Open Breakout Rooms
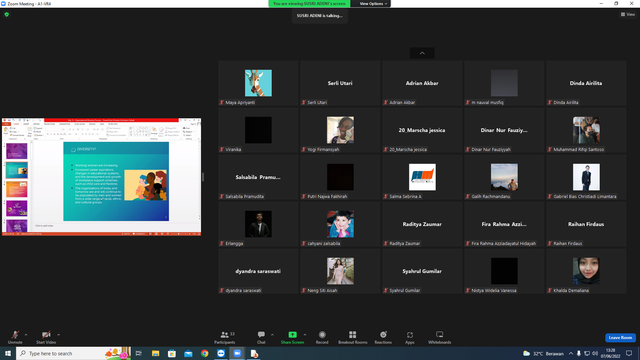 353,338
